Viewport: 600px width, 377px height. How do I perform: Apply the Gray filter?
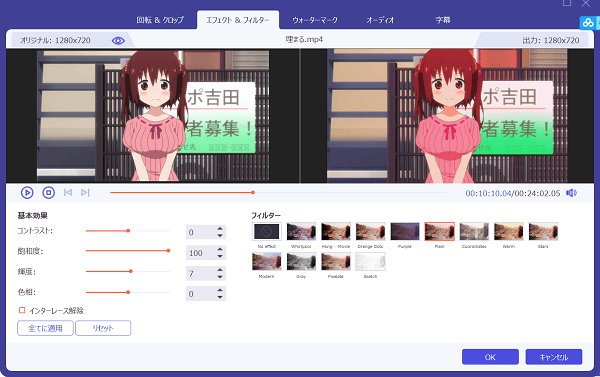(x=301, y=261)
